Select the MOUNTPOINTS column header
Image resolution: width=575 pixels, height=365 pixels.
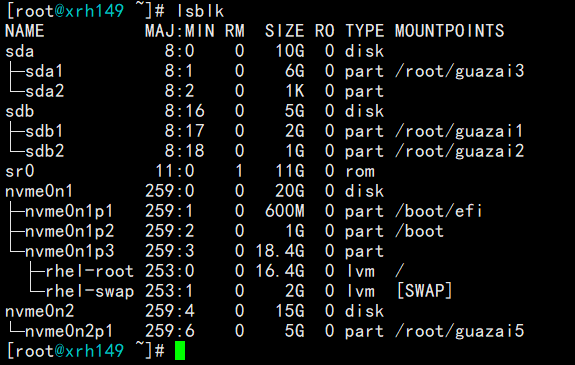(x=450, y=31)
